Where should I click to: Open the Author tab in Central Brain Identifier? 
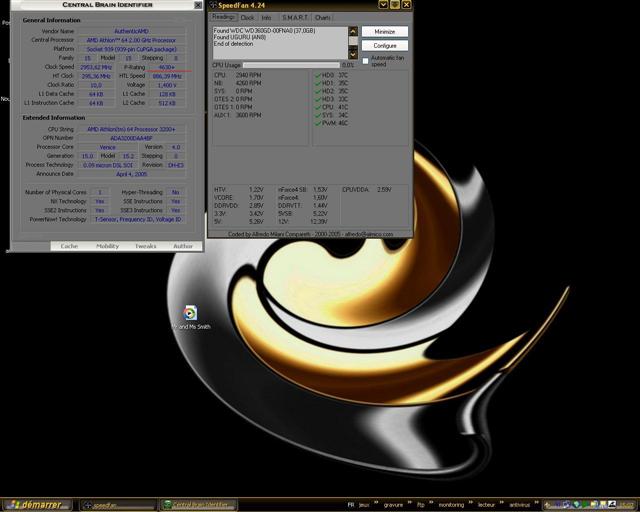click(x=183, y=246)
